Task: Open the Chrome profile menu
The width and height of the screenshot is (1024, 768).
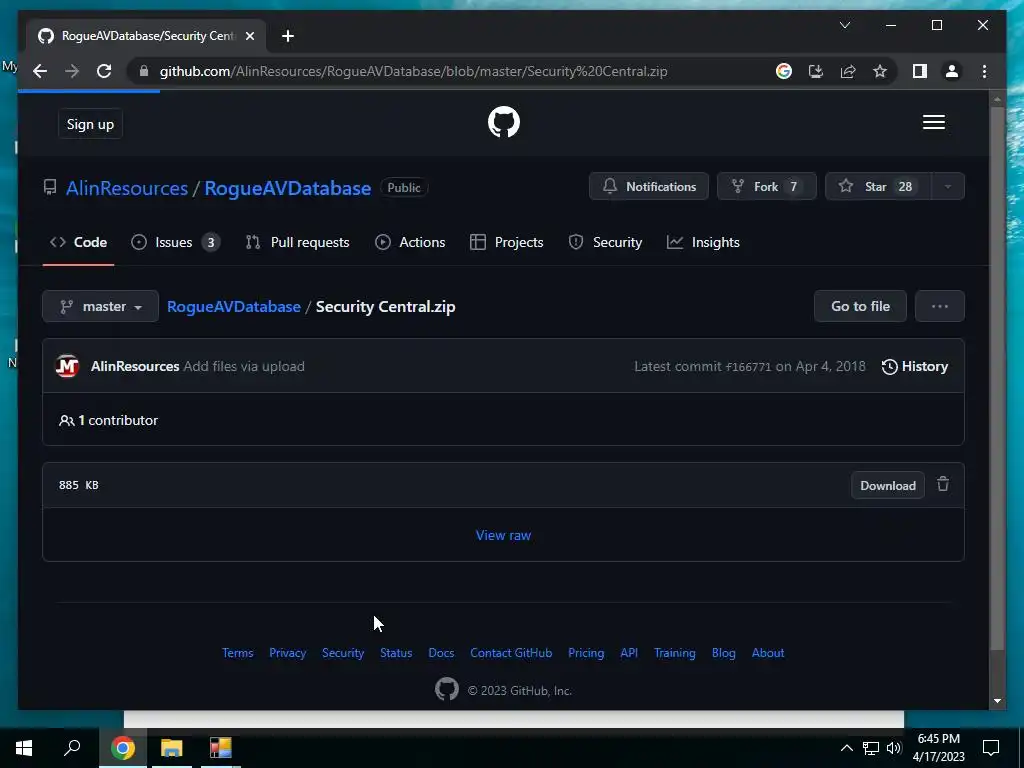Action: pos(952,71)
